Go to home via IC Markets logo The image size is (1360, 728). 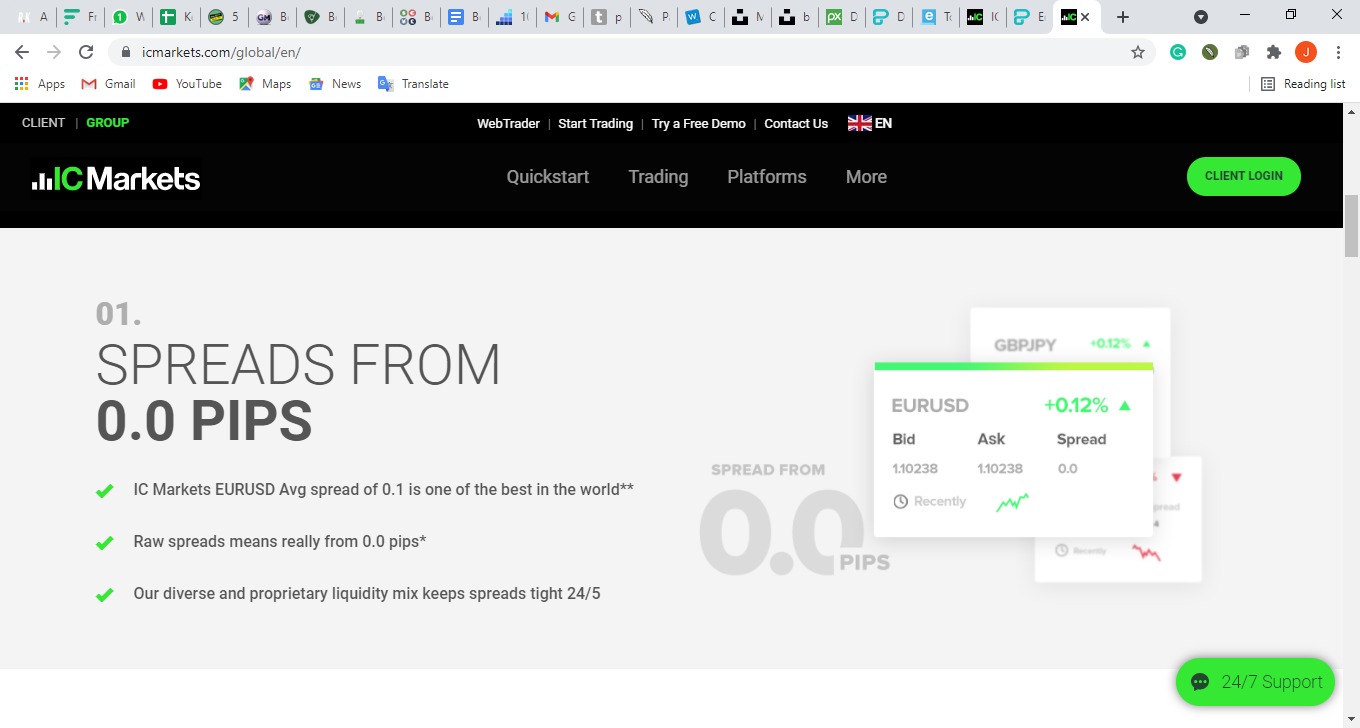(116, 179)
